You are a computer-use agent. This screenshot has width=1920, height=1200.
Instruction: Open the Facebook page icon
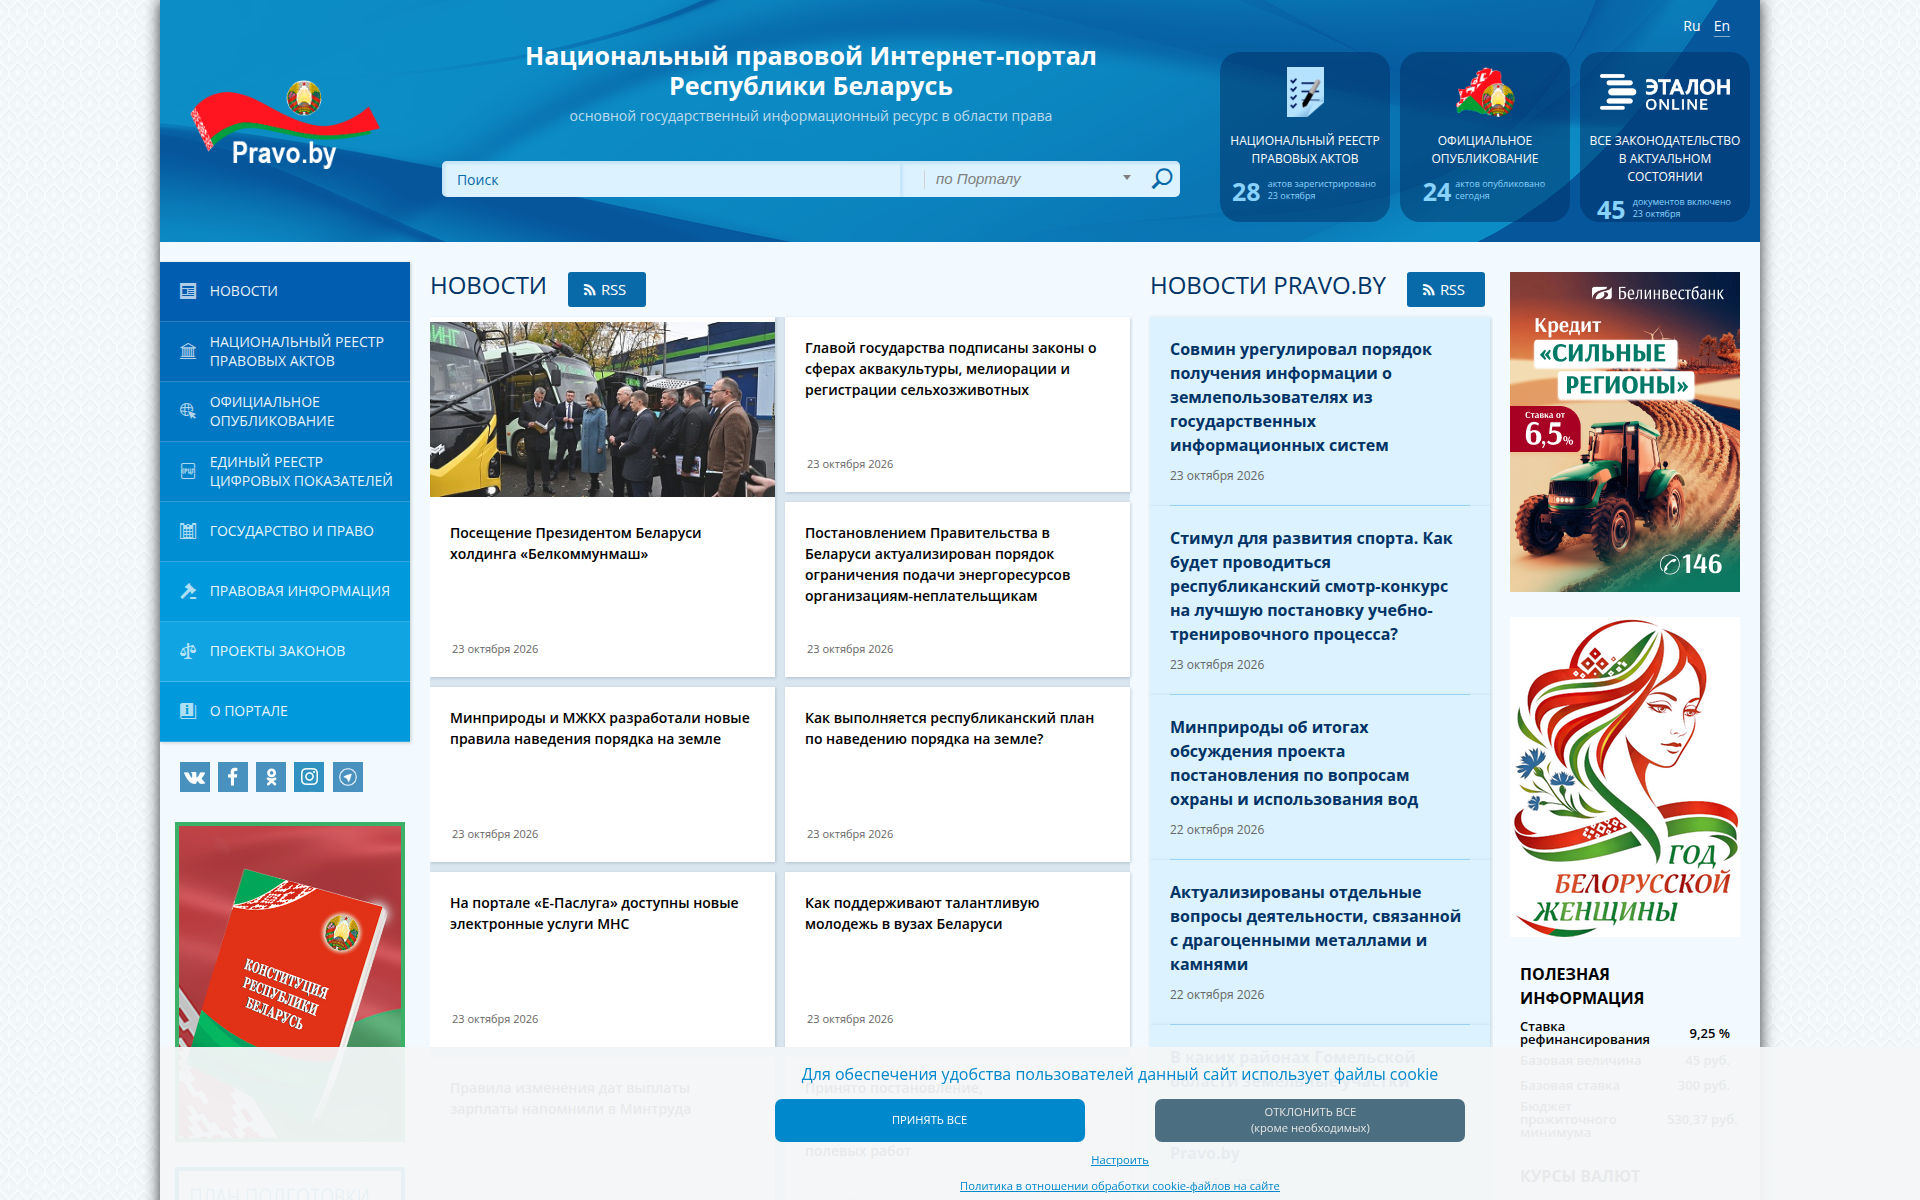coord(233,777)
